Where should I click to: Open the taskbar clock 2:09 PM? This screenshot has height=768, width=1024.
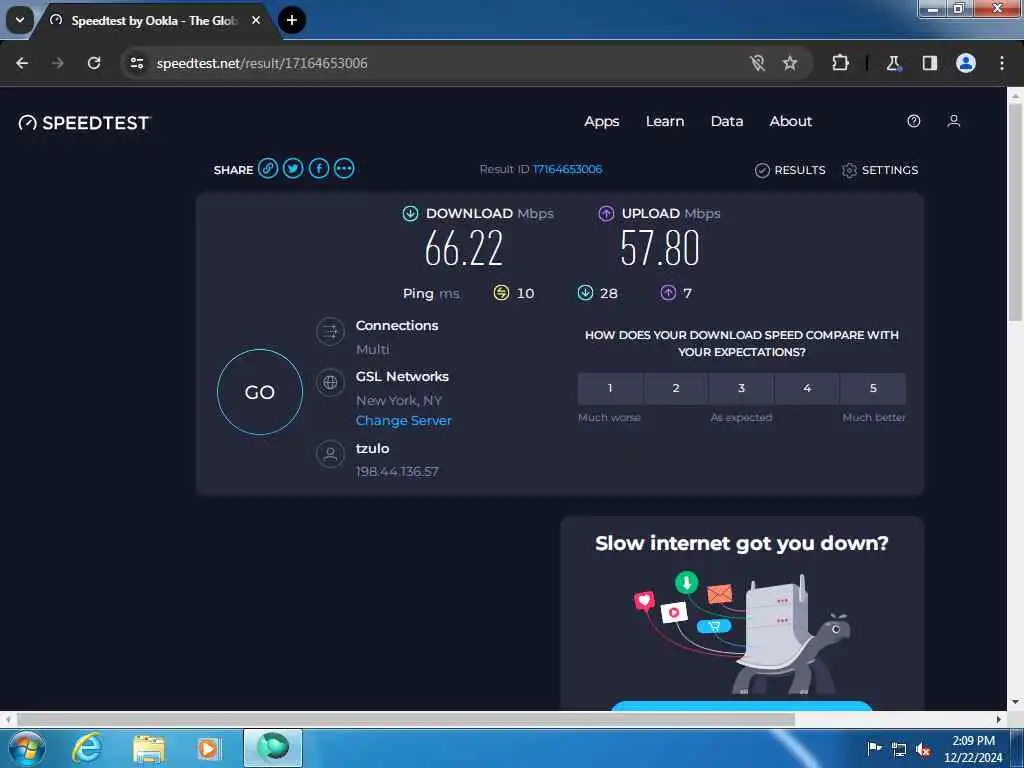(973, 749)
